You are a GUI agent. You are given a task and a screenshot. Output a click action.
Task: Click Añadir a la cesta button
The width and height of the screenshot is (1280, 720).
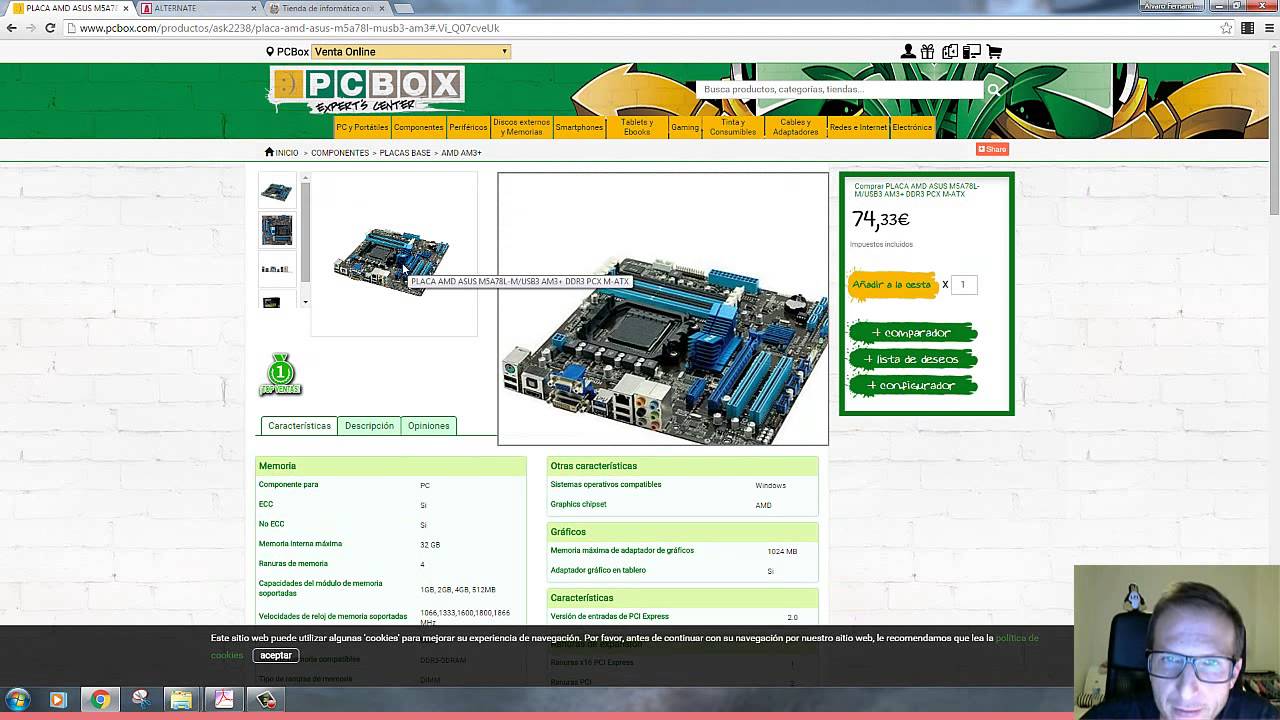(892, 285)
